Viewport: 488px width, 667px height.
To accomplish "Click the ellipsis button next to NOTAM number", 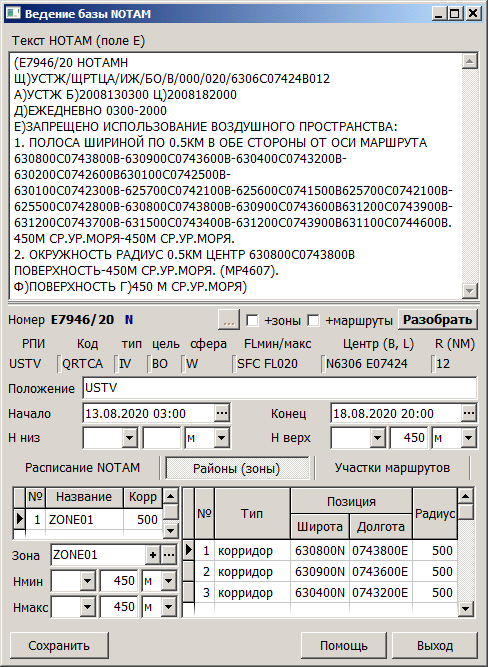I will (x=229, y=320).
